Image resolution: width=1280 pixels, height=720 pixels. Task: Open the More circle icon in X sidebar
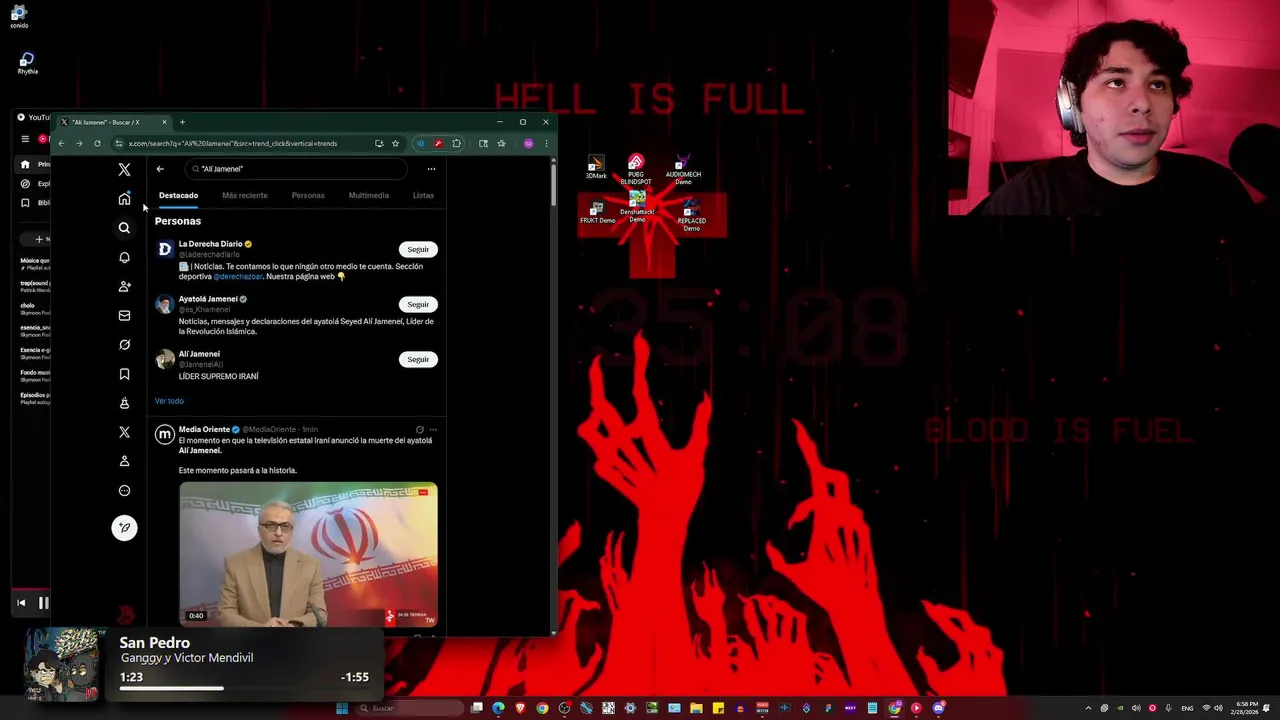pyautogui.click(x=124, y=490)
